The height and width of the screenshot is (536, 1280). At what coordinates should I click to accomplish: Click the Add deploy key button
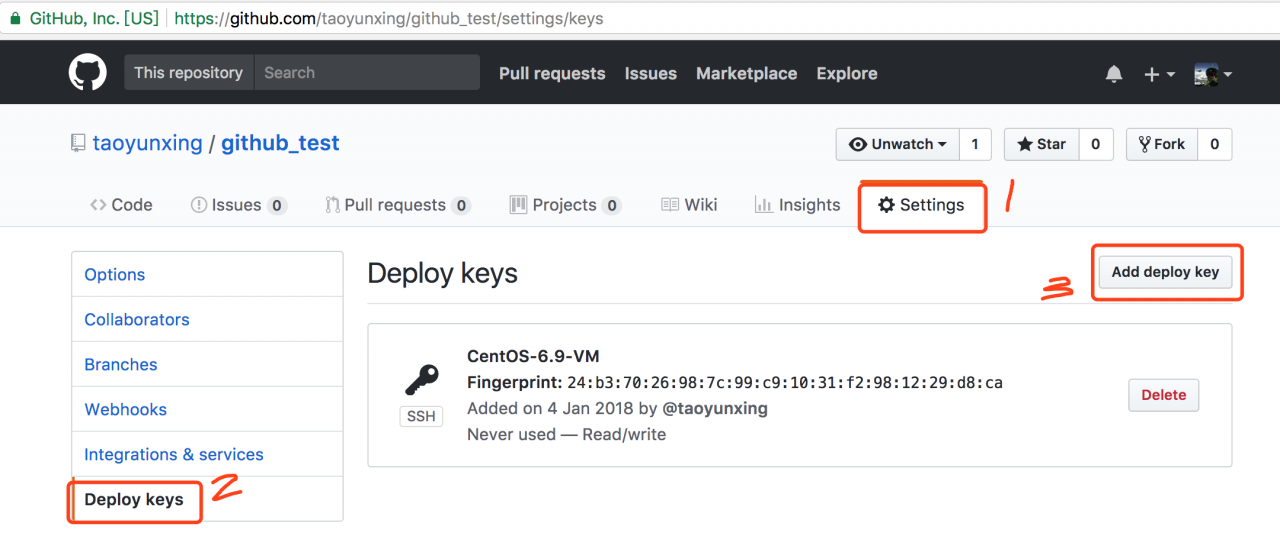pyautogui.click(x=1165, y=272)
